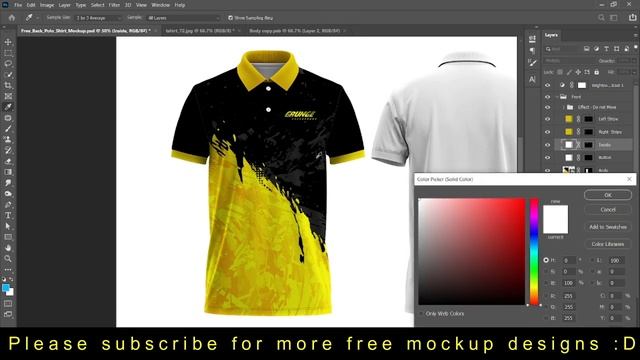The height and width of the screenshot is (360, 640).
Task: Click inside the red color field
Action: (472, 251)
